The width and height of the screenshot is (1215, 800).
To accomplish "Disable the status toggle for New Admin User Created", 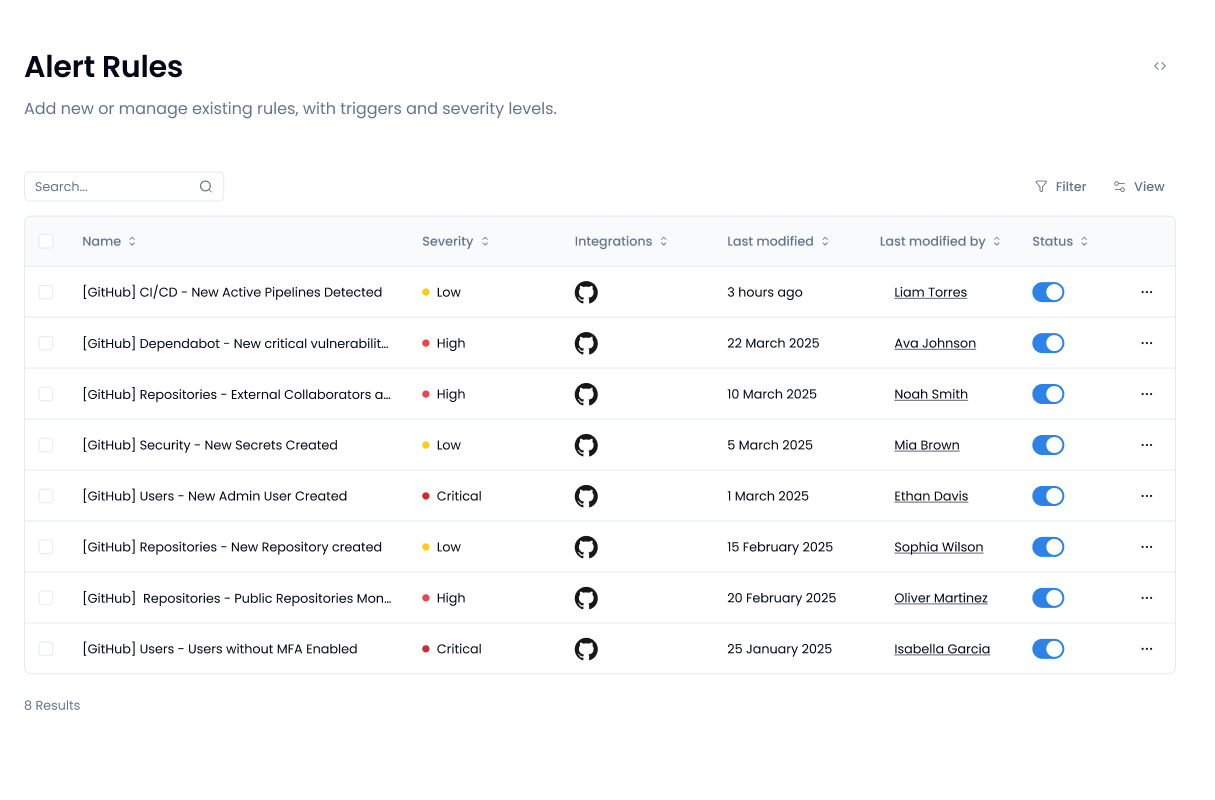I will pyautogui.click(x=1048, y=495).
